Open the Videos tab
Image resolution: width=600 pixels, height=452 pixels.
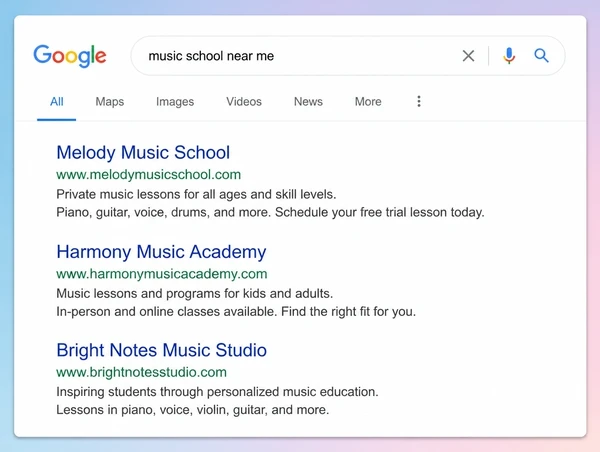tap(244, 102)
